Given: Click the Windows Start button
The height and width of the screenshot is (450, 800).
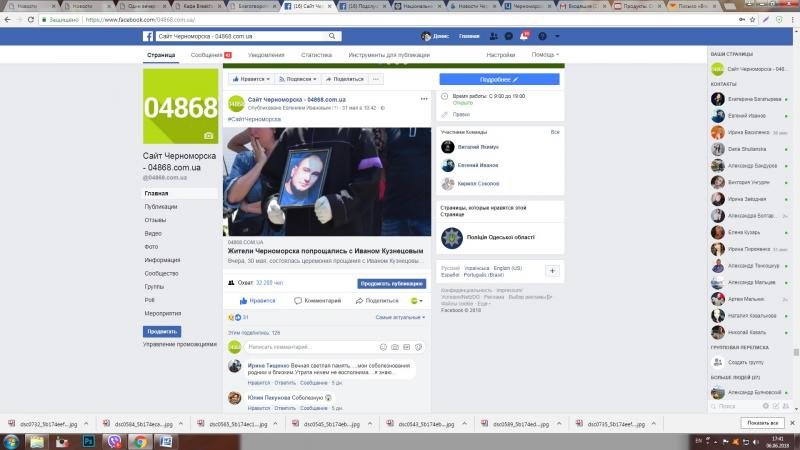Looking at the screenshot, I should point(11,441).
